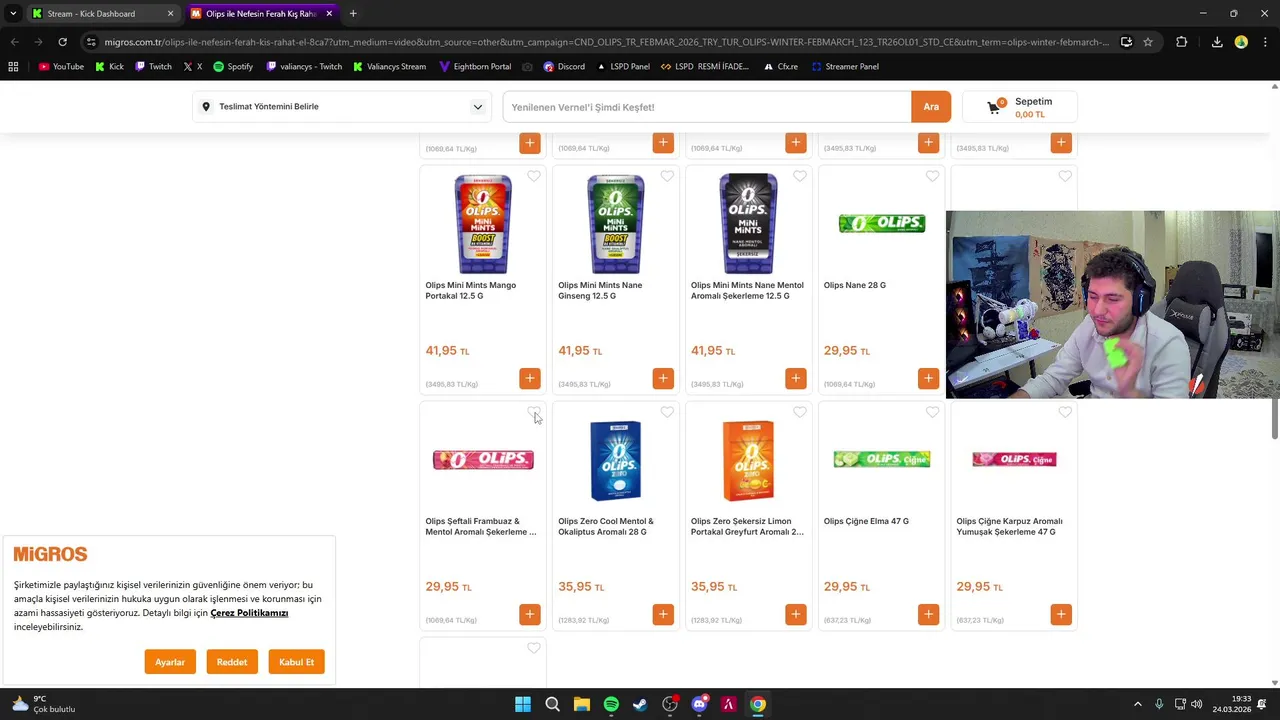Click the address bar URL
The width and height of the screenshot is (1280, 720).
[606, 42]
